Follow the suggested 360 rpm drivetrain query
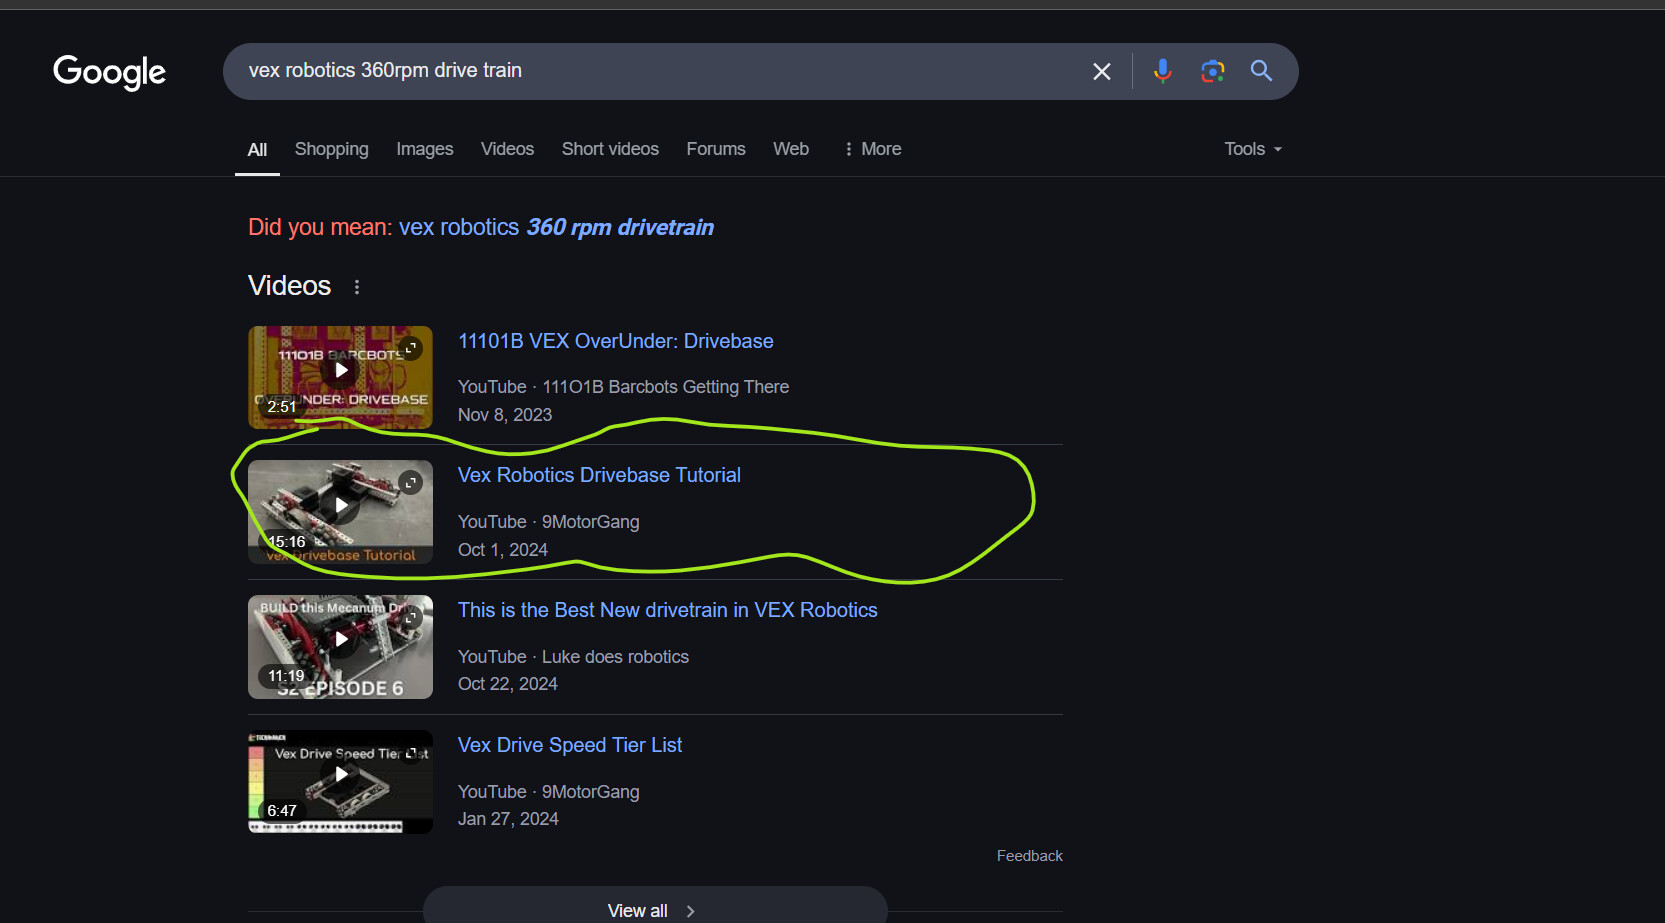Image resolution: width=1665 pixels, height=923 pixels. coord(556,227)
